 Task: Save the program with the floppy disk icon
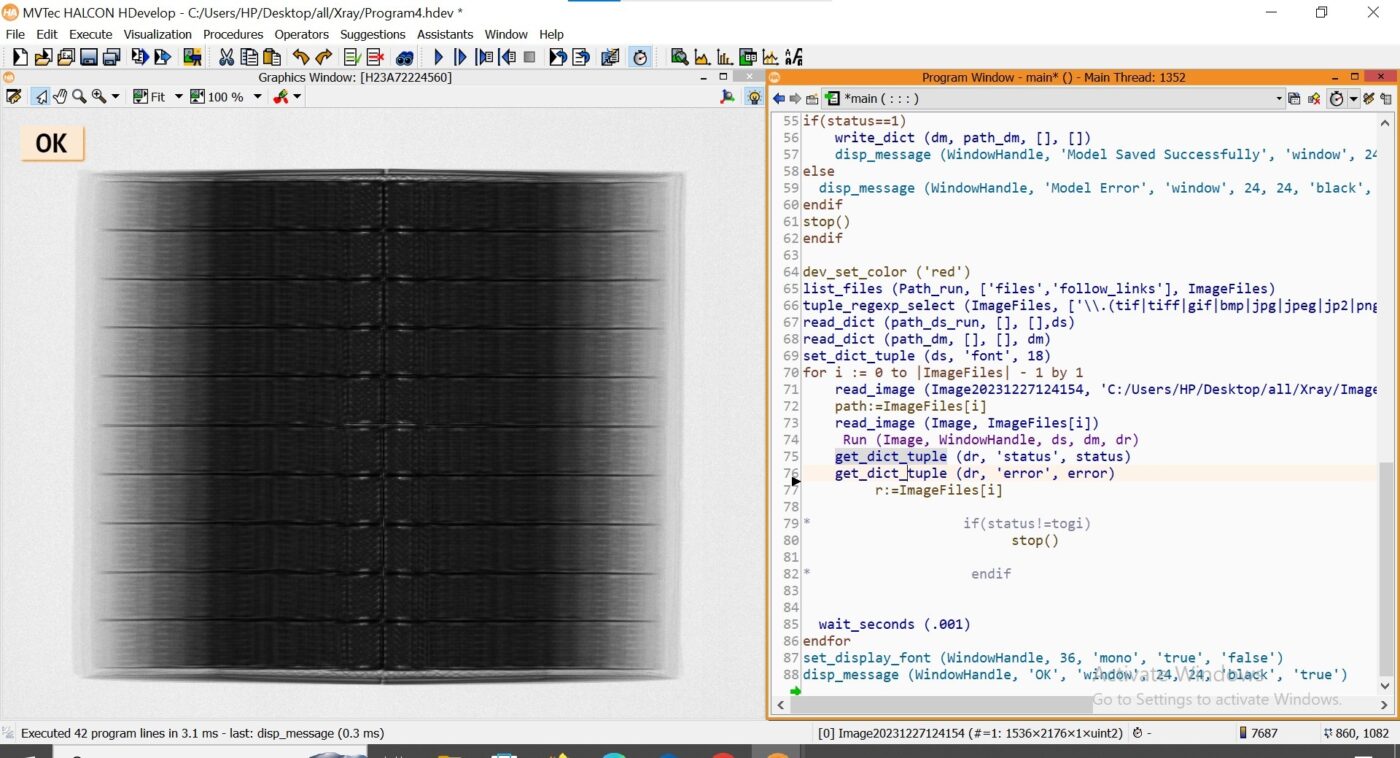pyautogui.click(x=88, y=57)
